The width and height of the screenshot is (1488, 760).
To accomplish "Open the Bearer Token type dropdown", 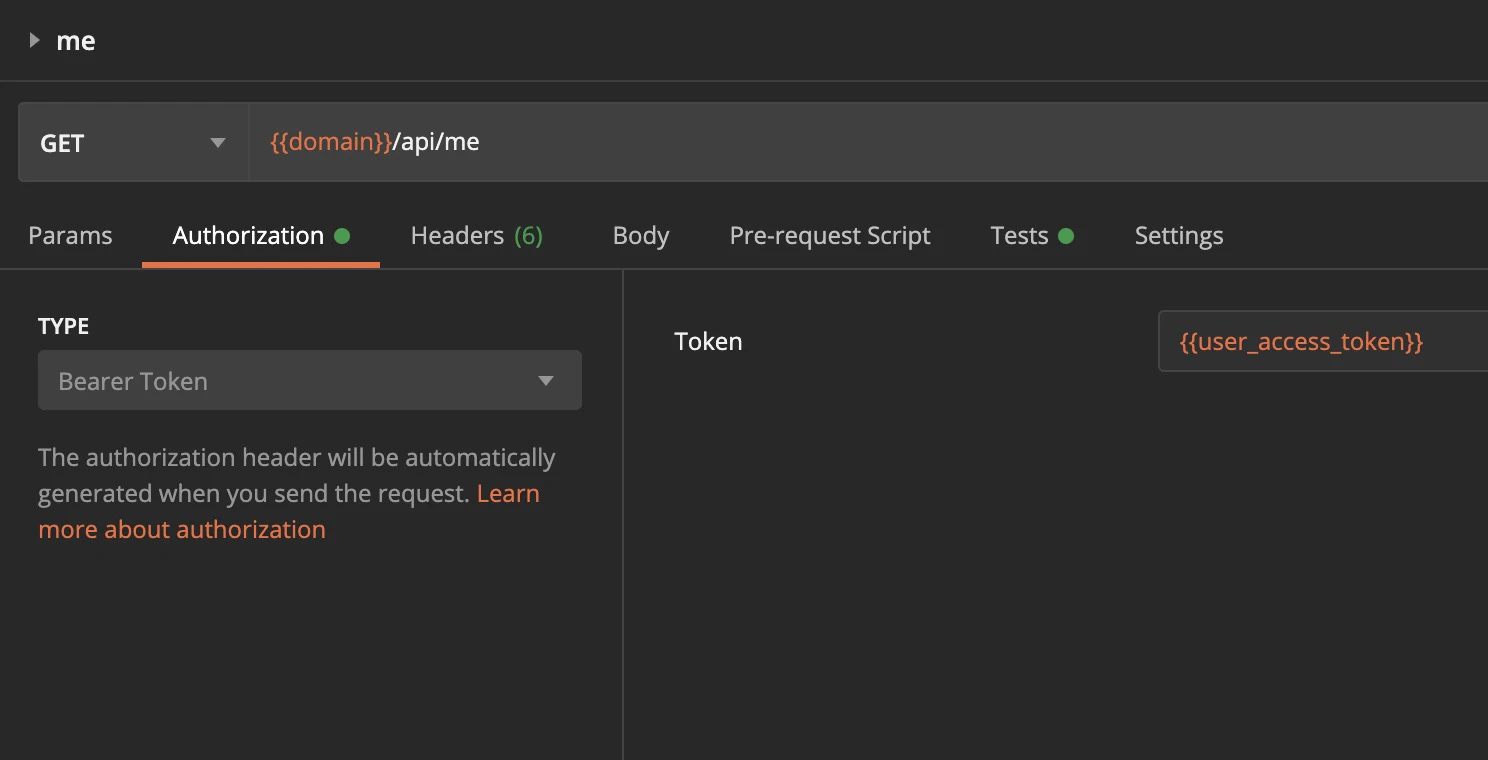I will [310, 380].
